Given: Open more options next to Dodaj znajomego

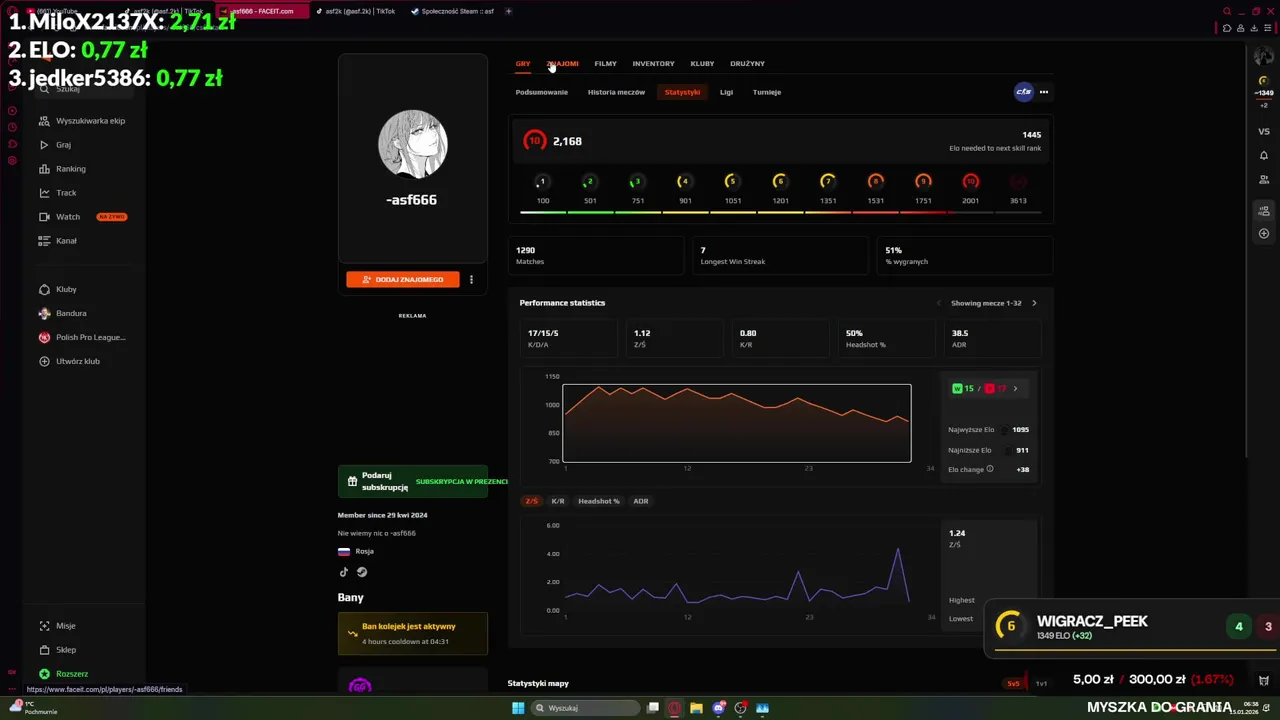Looking at the screenshot, I should (x=471, y=280).
